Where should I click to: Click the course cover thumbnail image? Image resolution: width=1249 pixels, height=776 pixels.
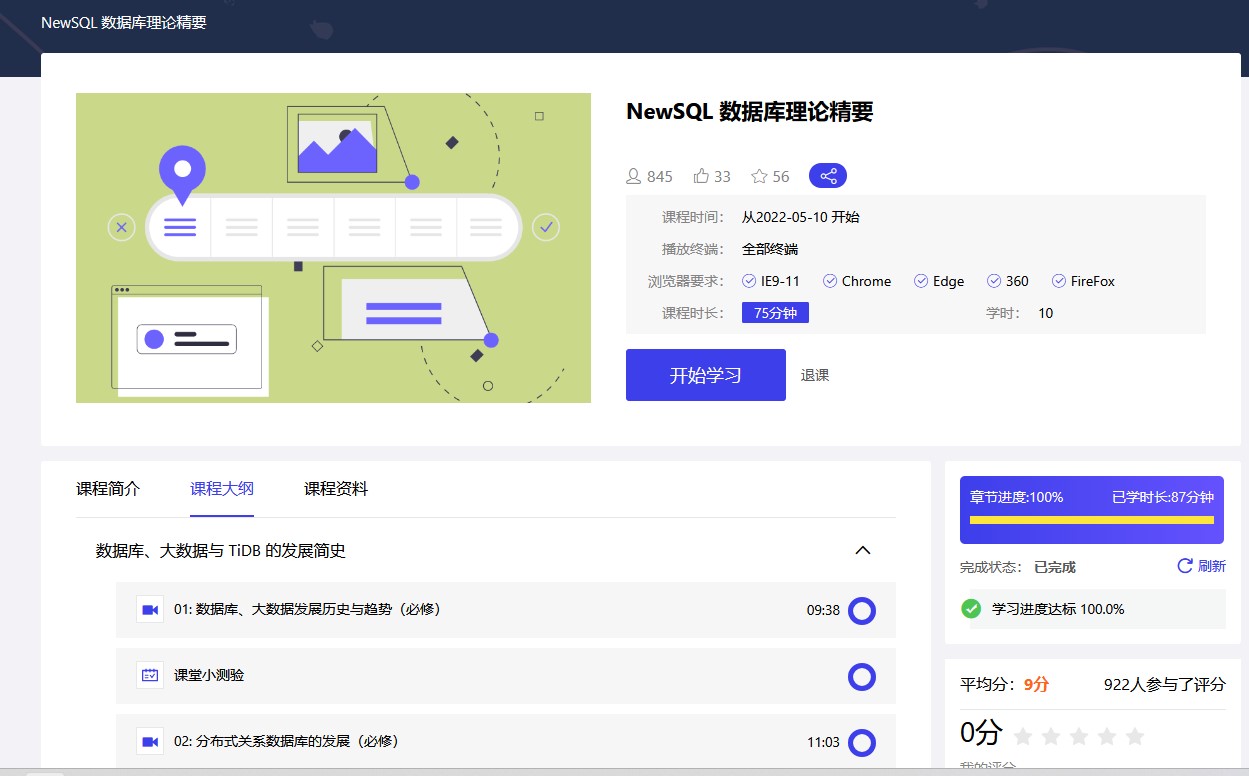pyautogui.click(x=333, y=248)
